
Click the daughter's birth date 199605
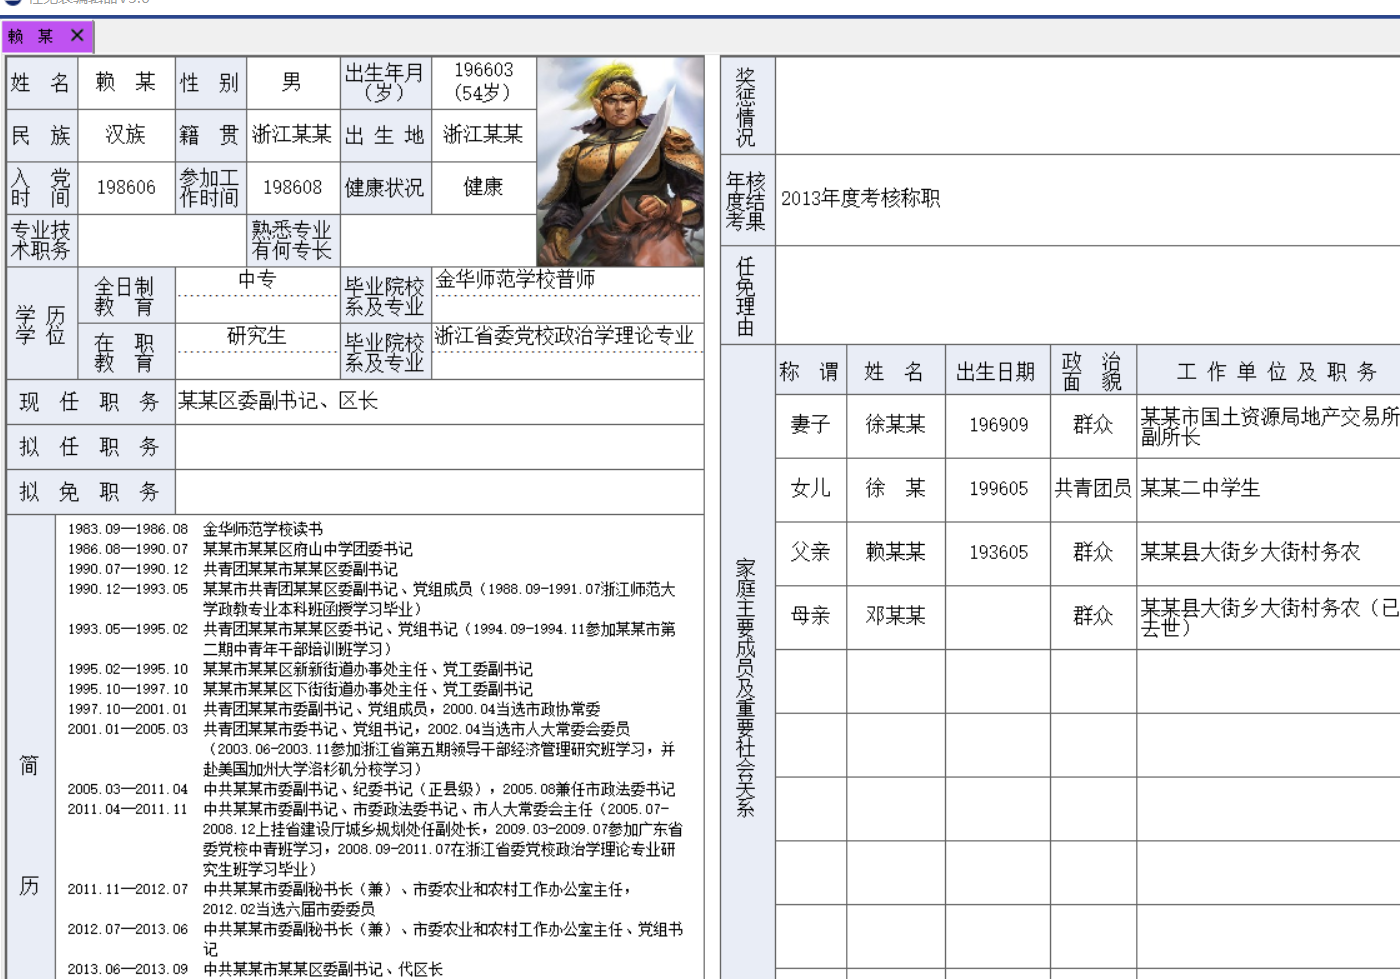pyautogui.click(x=998, y=489)
